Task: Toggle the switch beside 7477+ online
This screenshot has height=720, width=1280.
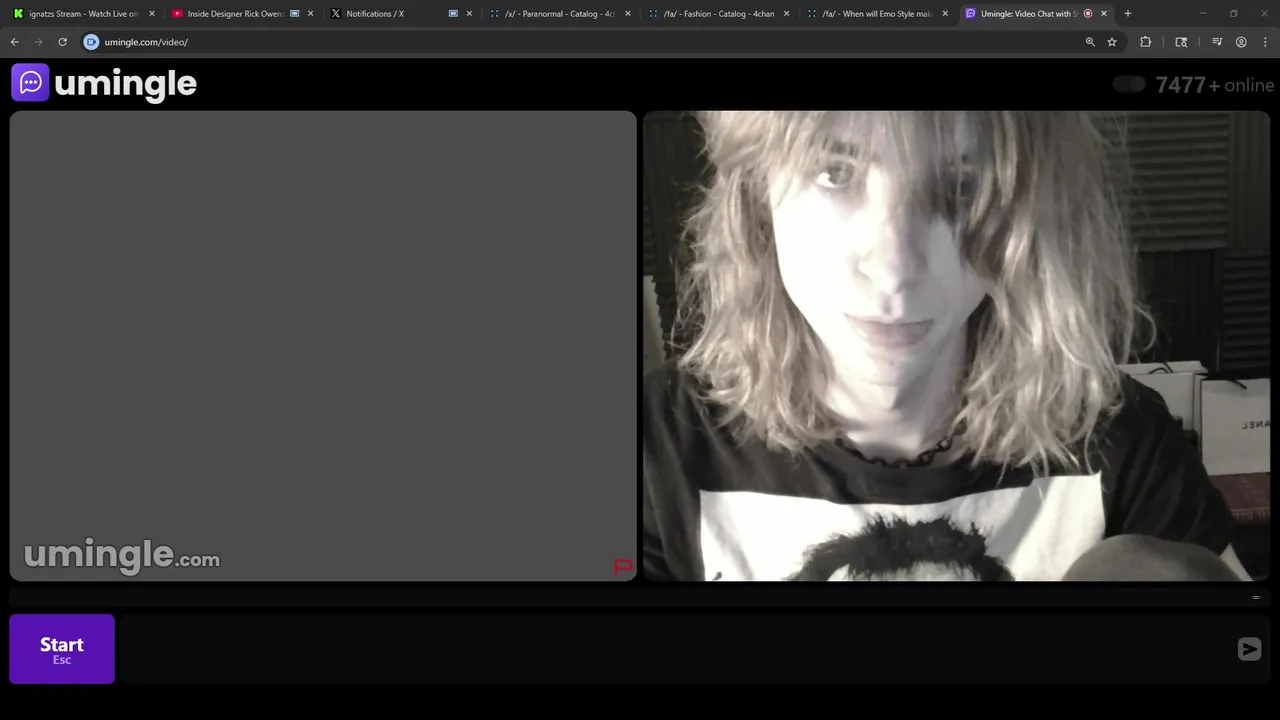Action: (x=1129, y=85)
